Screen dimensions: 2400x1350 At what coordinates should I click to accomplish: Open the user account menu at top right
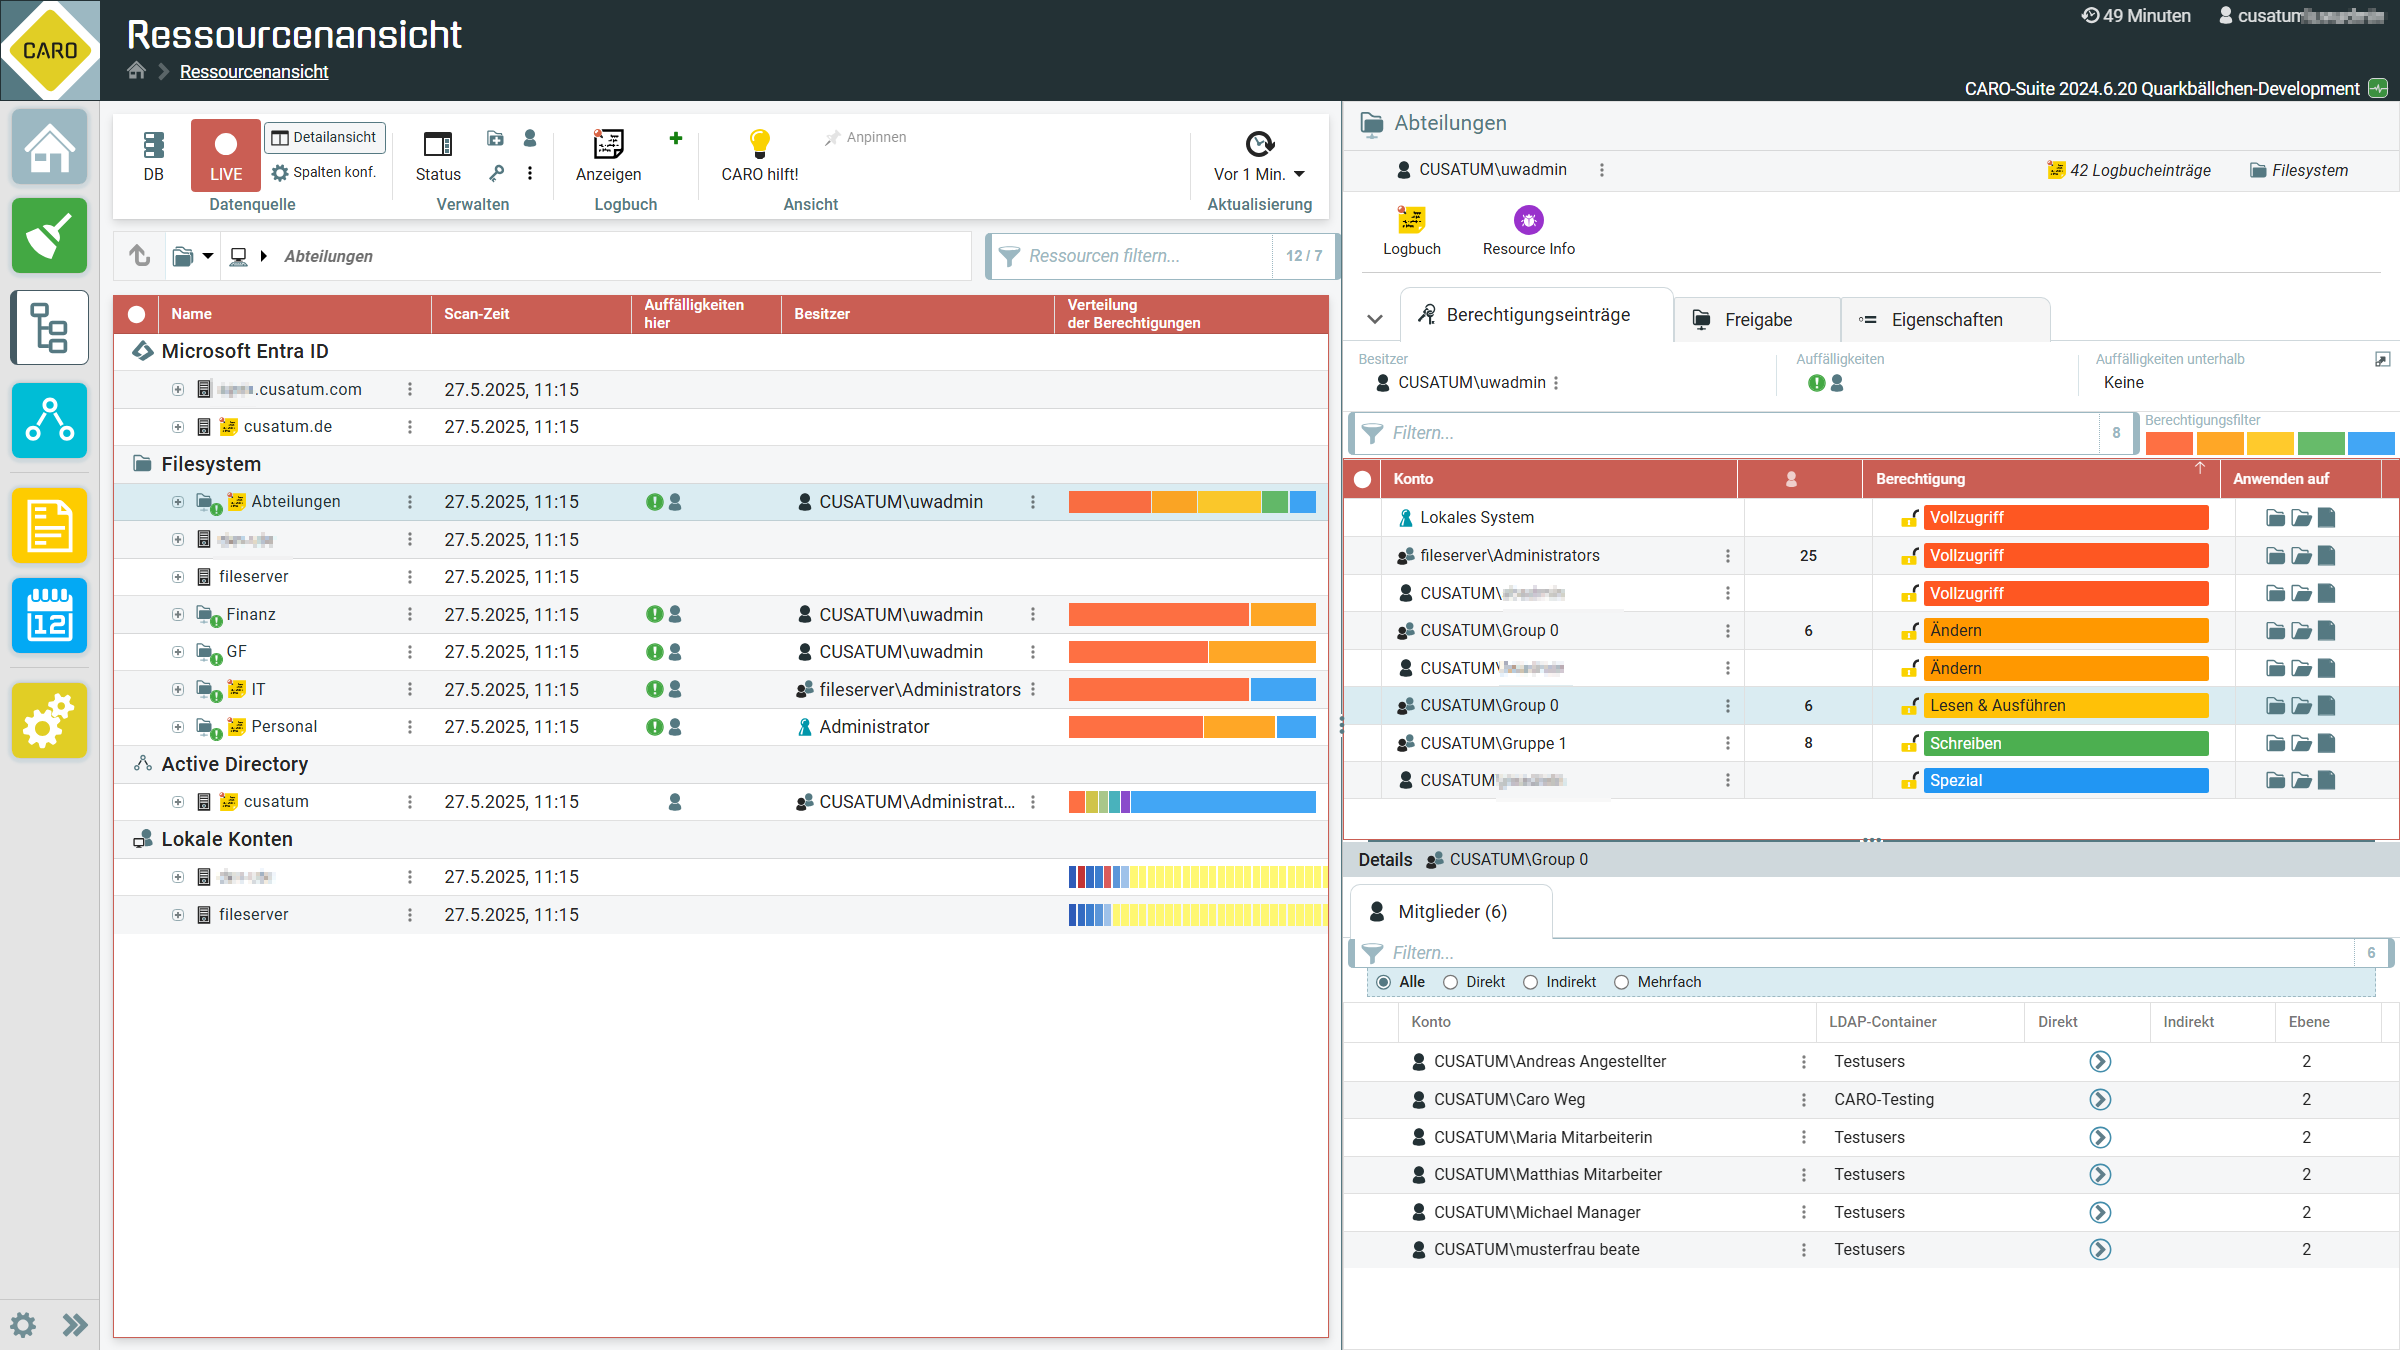tap(2300, 16)
